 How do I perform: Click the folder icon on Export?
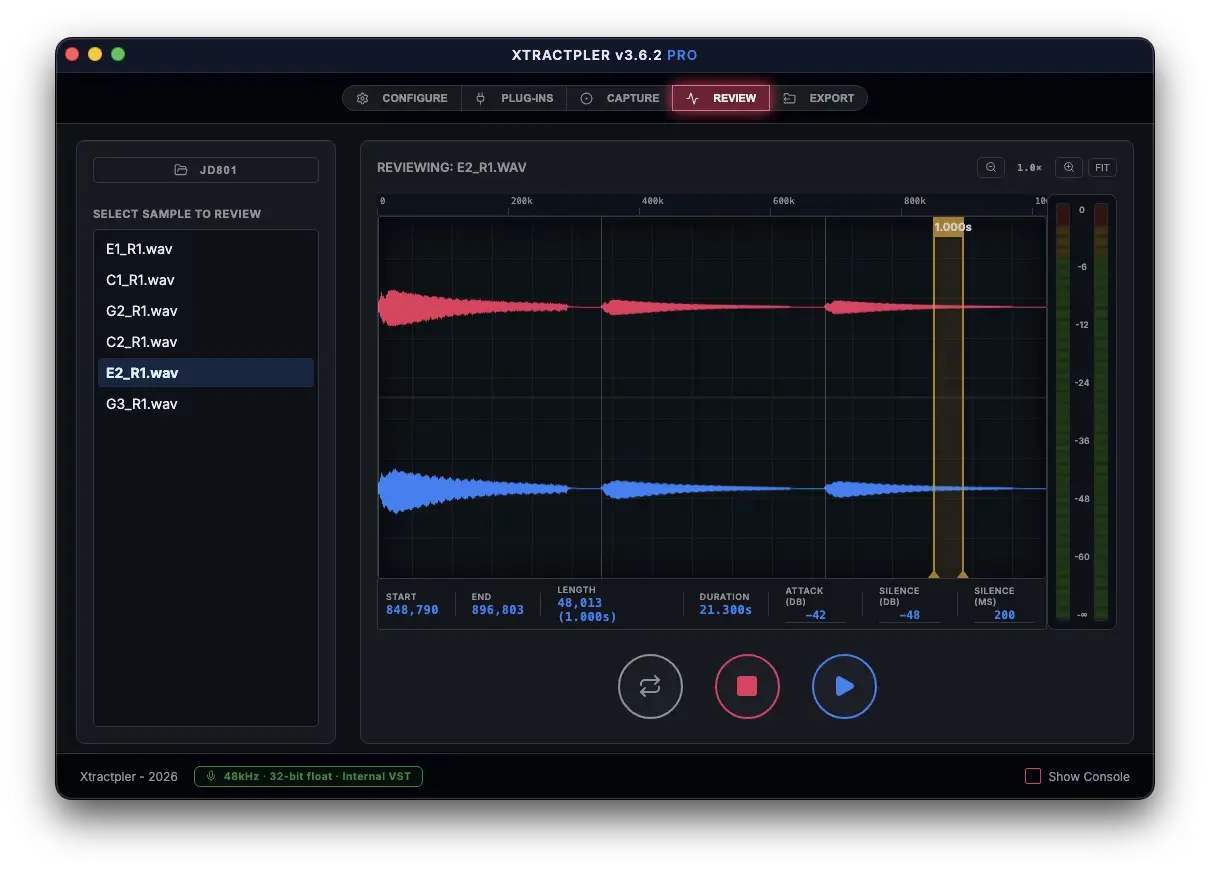click(x=790, y=98)
